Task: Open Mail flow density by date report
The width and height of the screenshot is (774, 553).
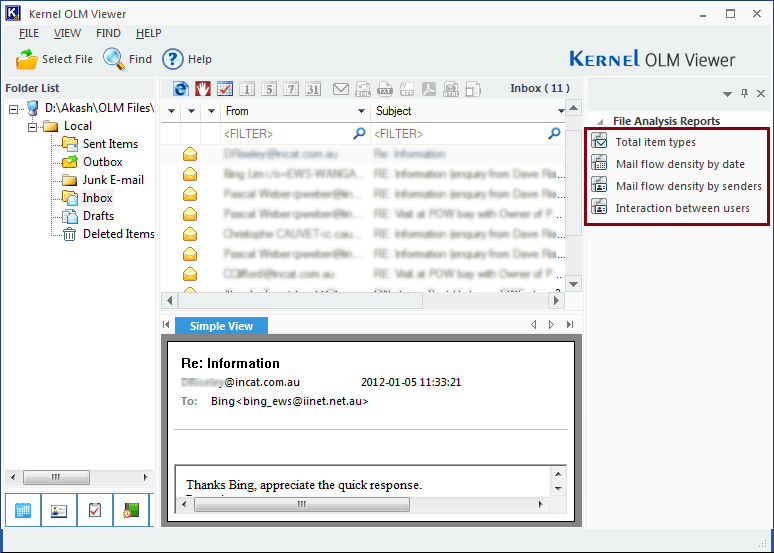Action: 680,164
